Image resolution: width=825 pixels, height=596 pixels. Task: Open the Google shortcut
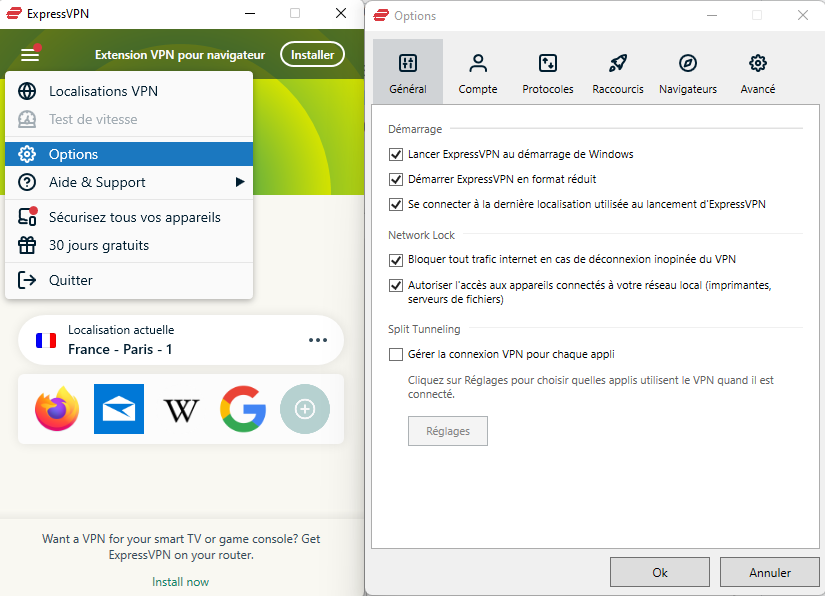(x=243, y=409)
